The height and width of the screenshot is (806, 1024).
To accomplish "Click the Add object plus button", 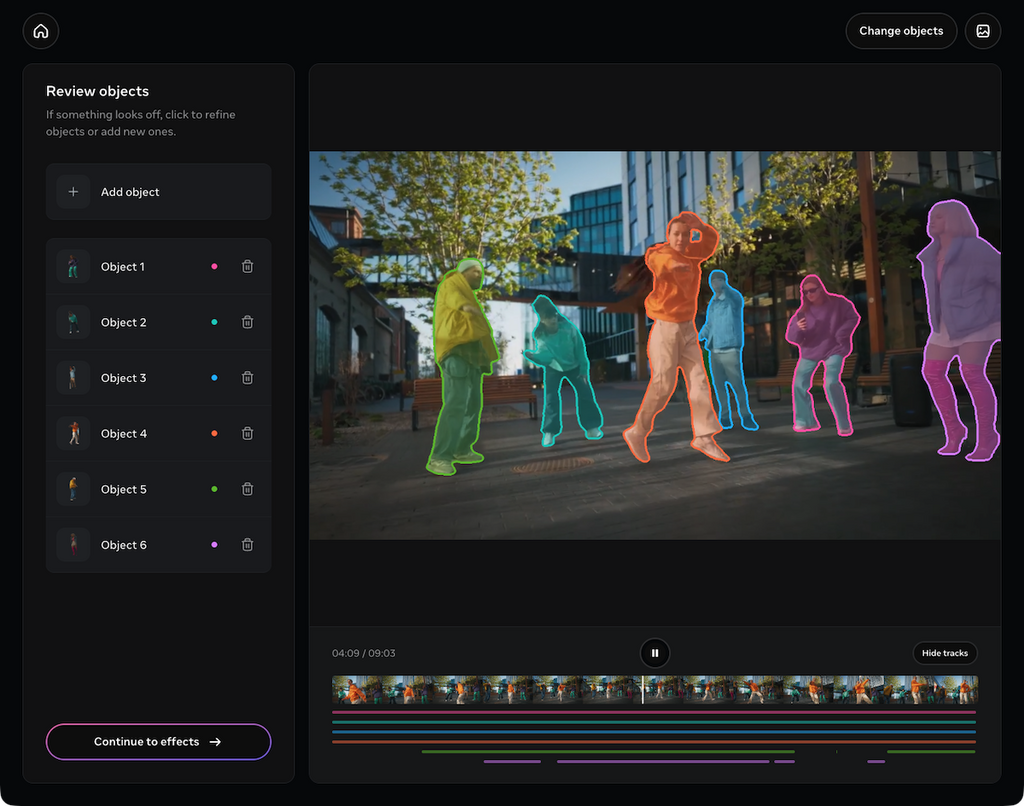I will (x=73, y=192).
